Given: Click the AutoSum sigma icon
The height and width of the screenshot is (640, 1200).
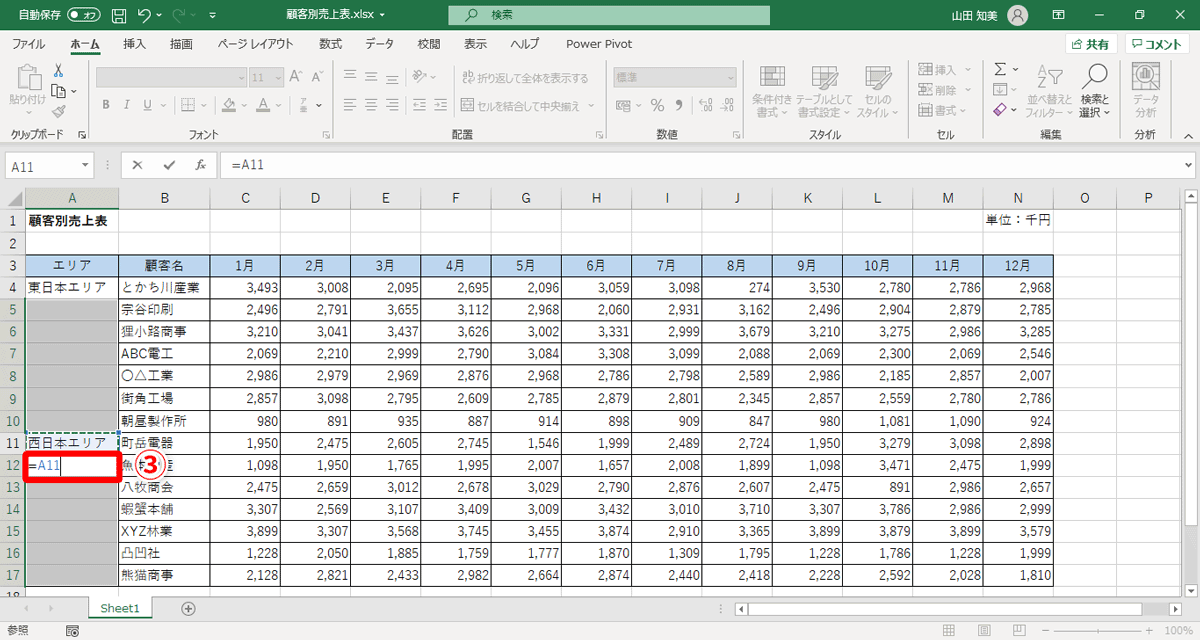Looking at the screenshot, I should pyautogui.click(x=1000, y=70).
